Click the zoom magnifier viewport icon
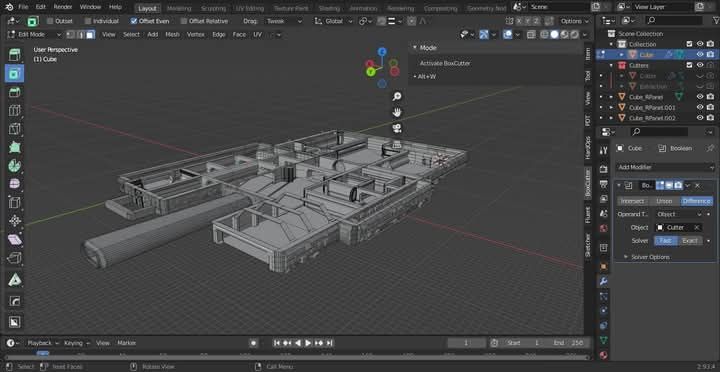The width and height of the screenshot is (720, 372). click(x=397, y=96)
